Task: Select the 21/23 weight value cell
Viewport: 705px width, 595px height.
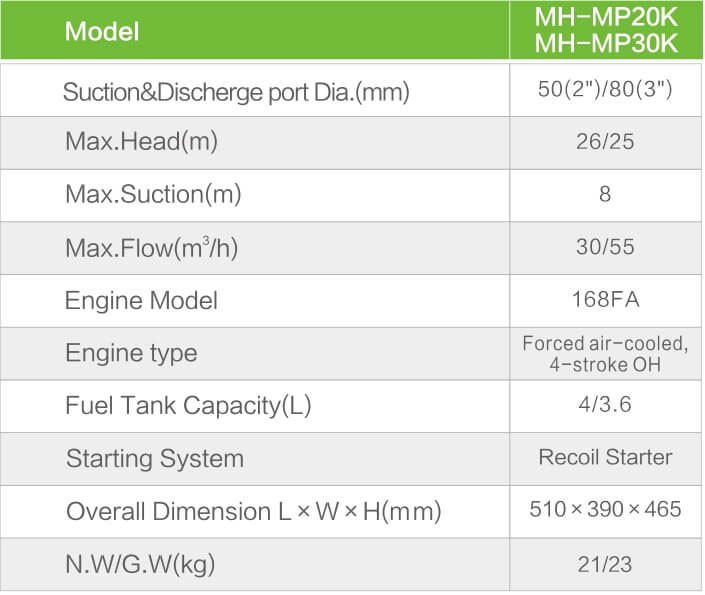Action: 606,564
